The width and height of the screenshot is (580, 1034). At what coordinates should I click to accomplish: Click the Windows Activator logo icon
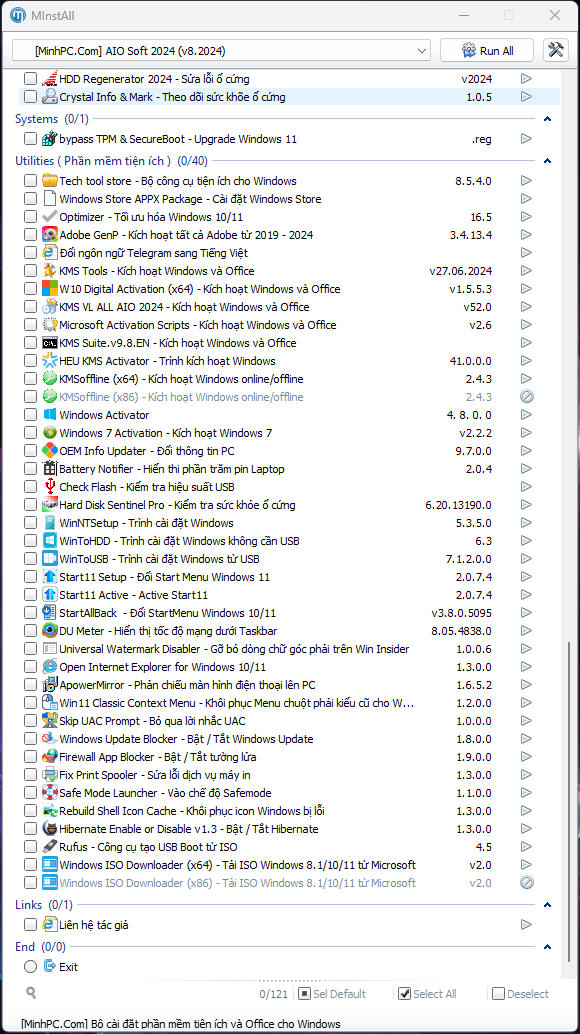pyautogui.click(x=49, y=415)
